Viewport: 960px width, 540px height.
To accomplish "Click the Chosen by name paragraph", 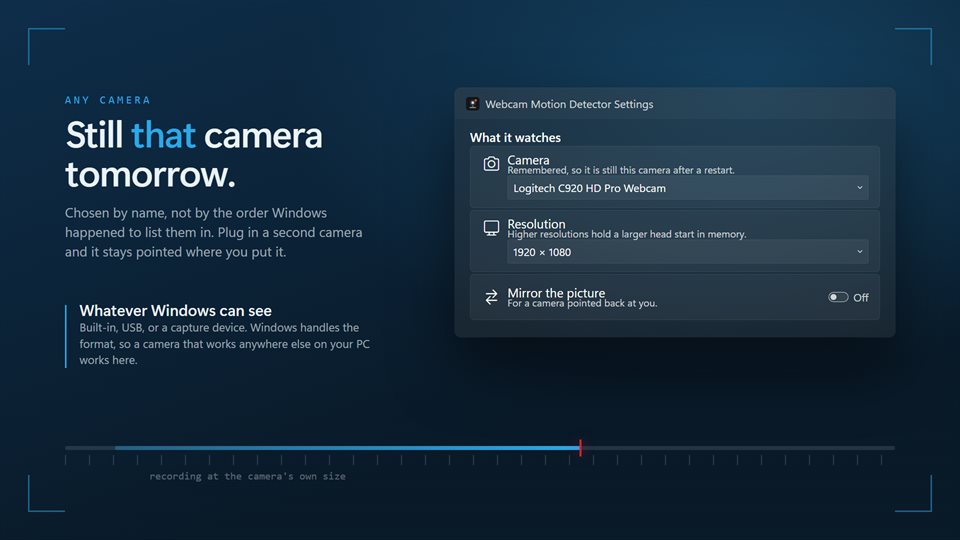I will (x=214, y=233).
